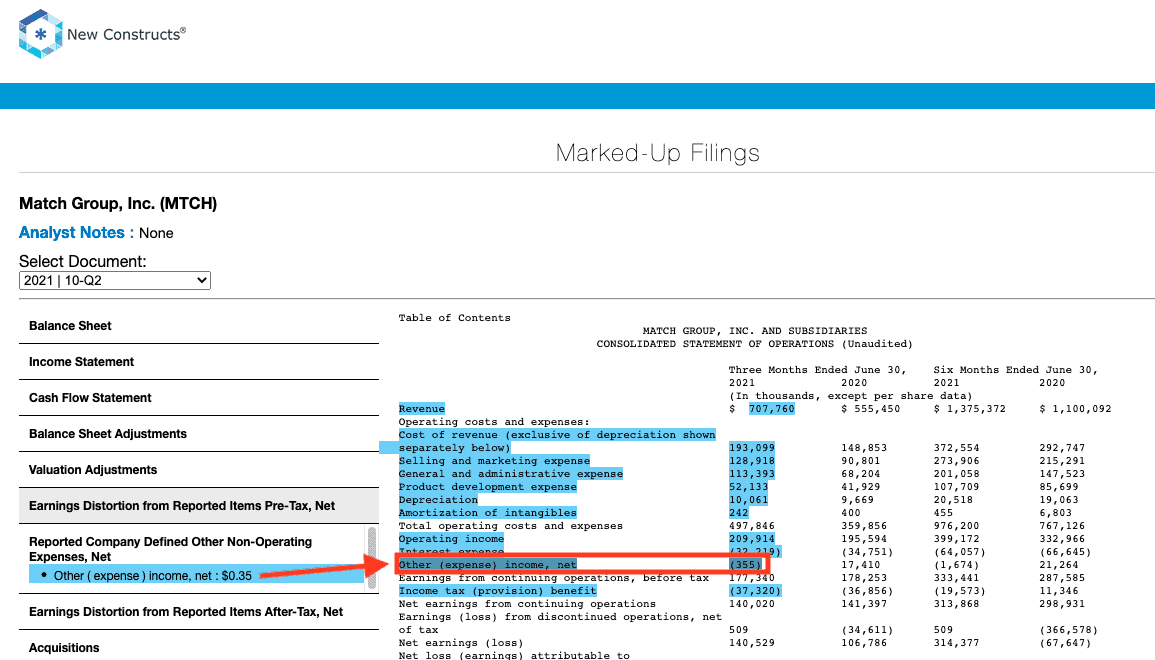Screen dimensions: 1155x660
Task: Click the highlighted value 193,099
Action: 751,448
